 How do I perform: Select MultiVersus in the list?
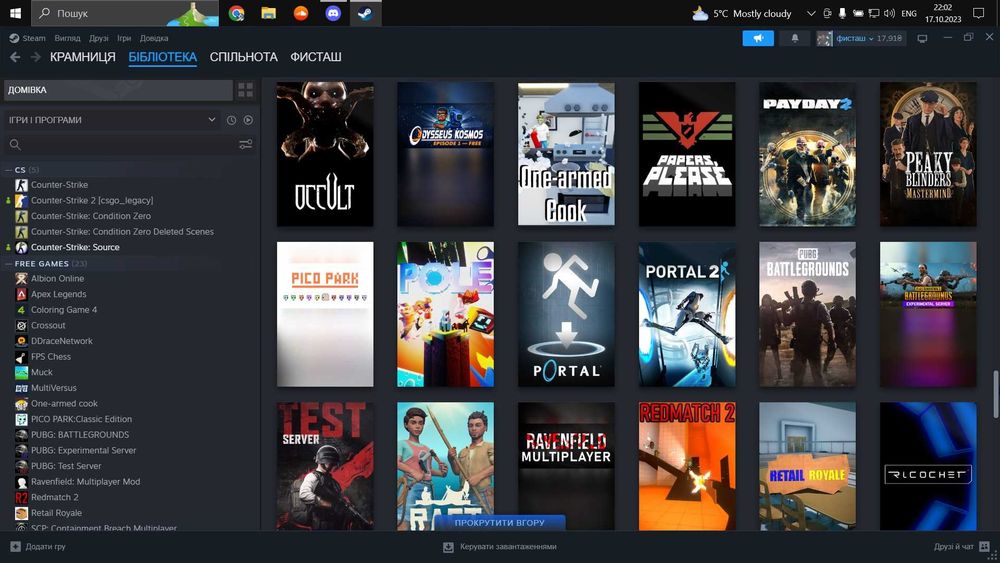[x=54, y=388]
